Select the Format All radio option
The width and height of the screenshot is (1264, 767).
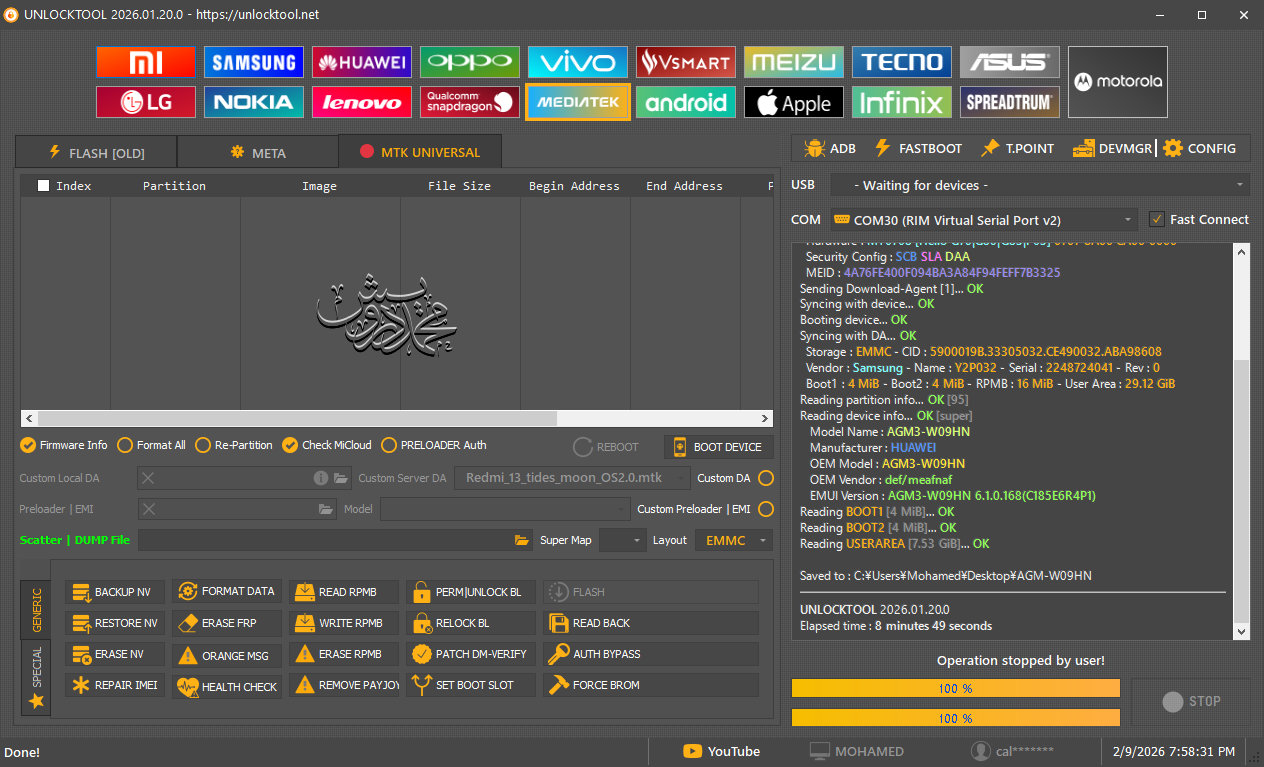coord(125,445)
